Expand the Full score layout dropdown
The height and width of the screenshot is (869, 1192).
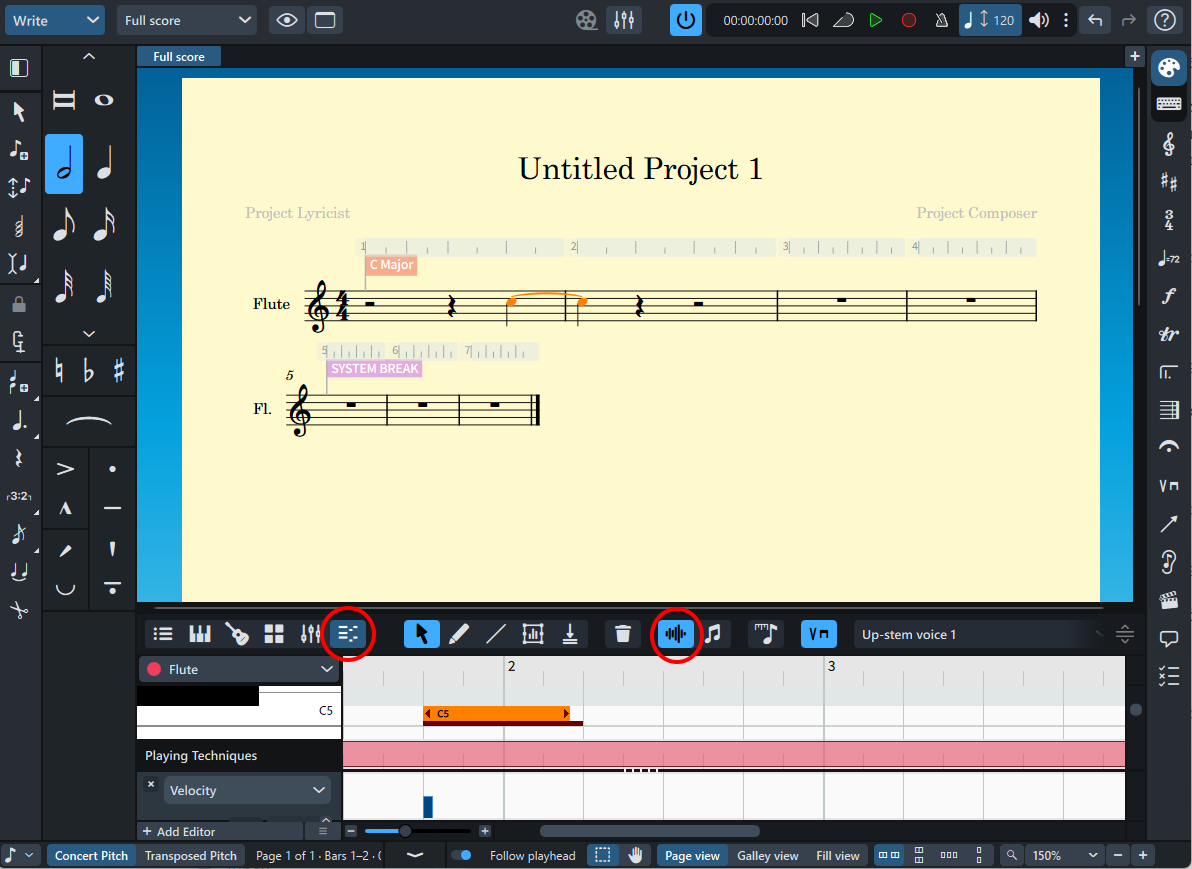pyautogui.click(x=187, y=21)
